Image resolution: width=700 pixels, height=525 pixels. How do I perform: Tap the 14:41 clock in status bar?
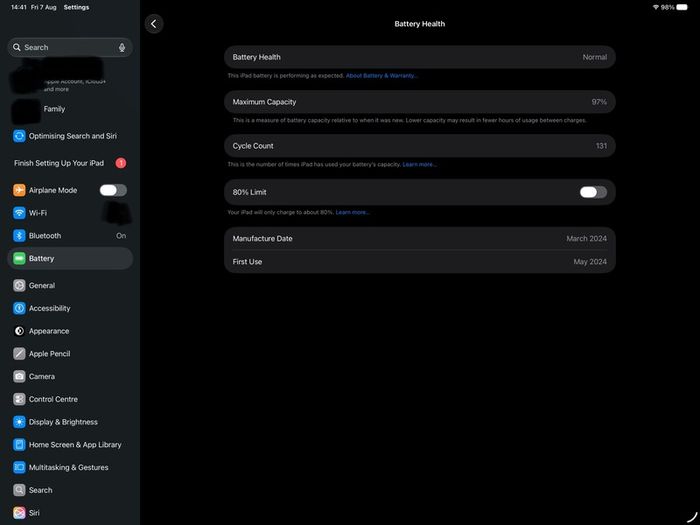coord(19,7)
